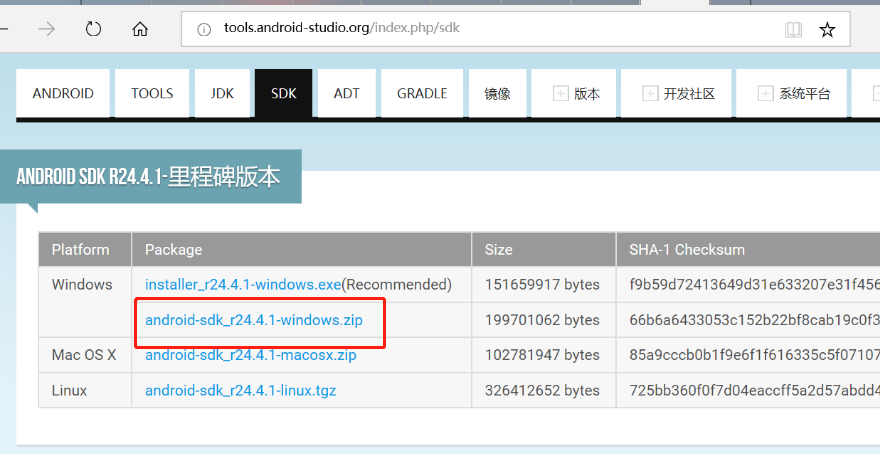Click the Size column header
The width and height of the screenshot is (880, 454).
tap(544, 249)
